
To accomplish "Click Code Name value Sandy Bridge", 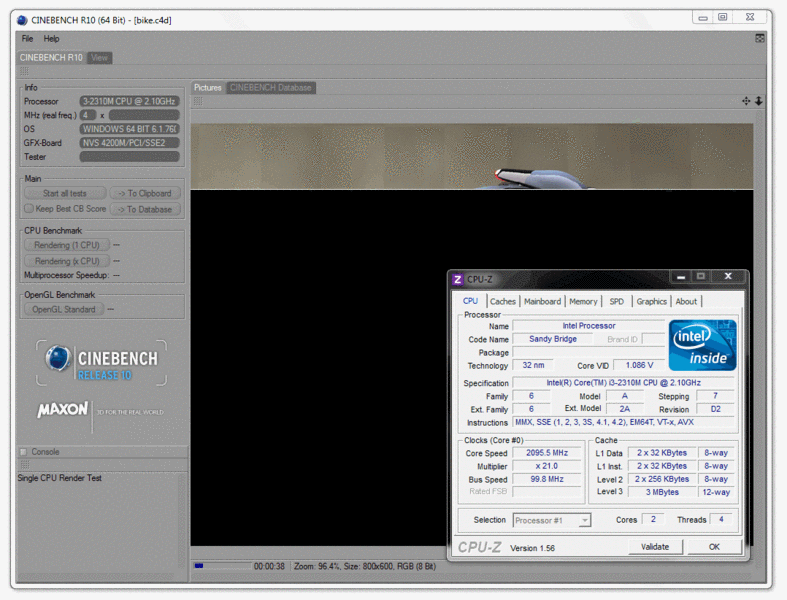I will click(x=553, y=339).
